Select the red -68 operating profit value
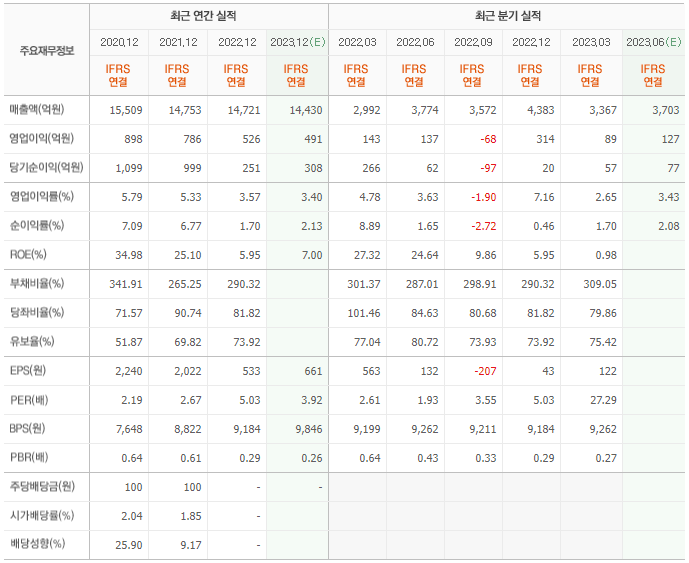Viewport: 689px width, 563px height. click(x=488, y=139)
